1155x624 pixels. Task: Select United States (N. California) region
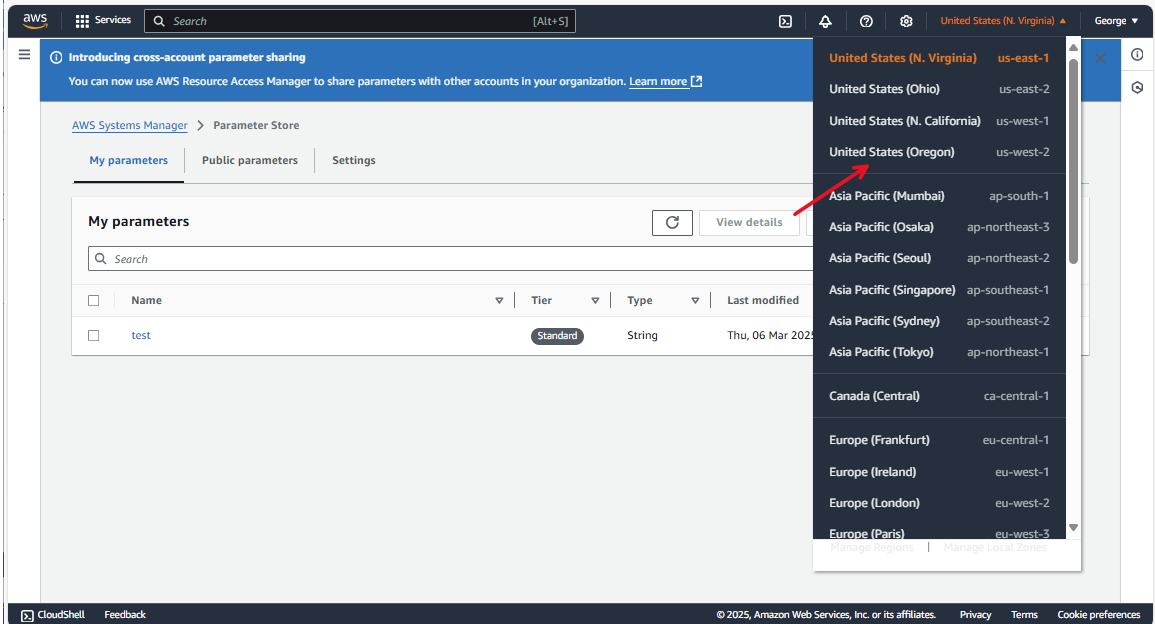click(x=939, y=121)
